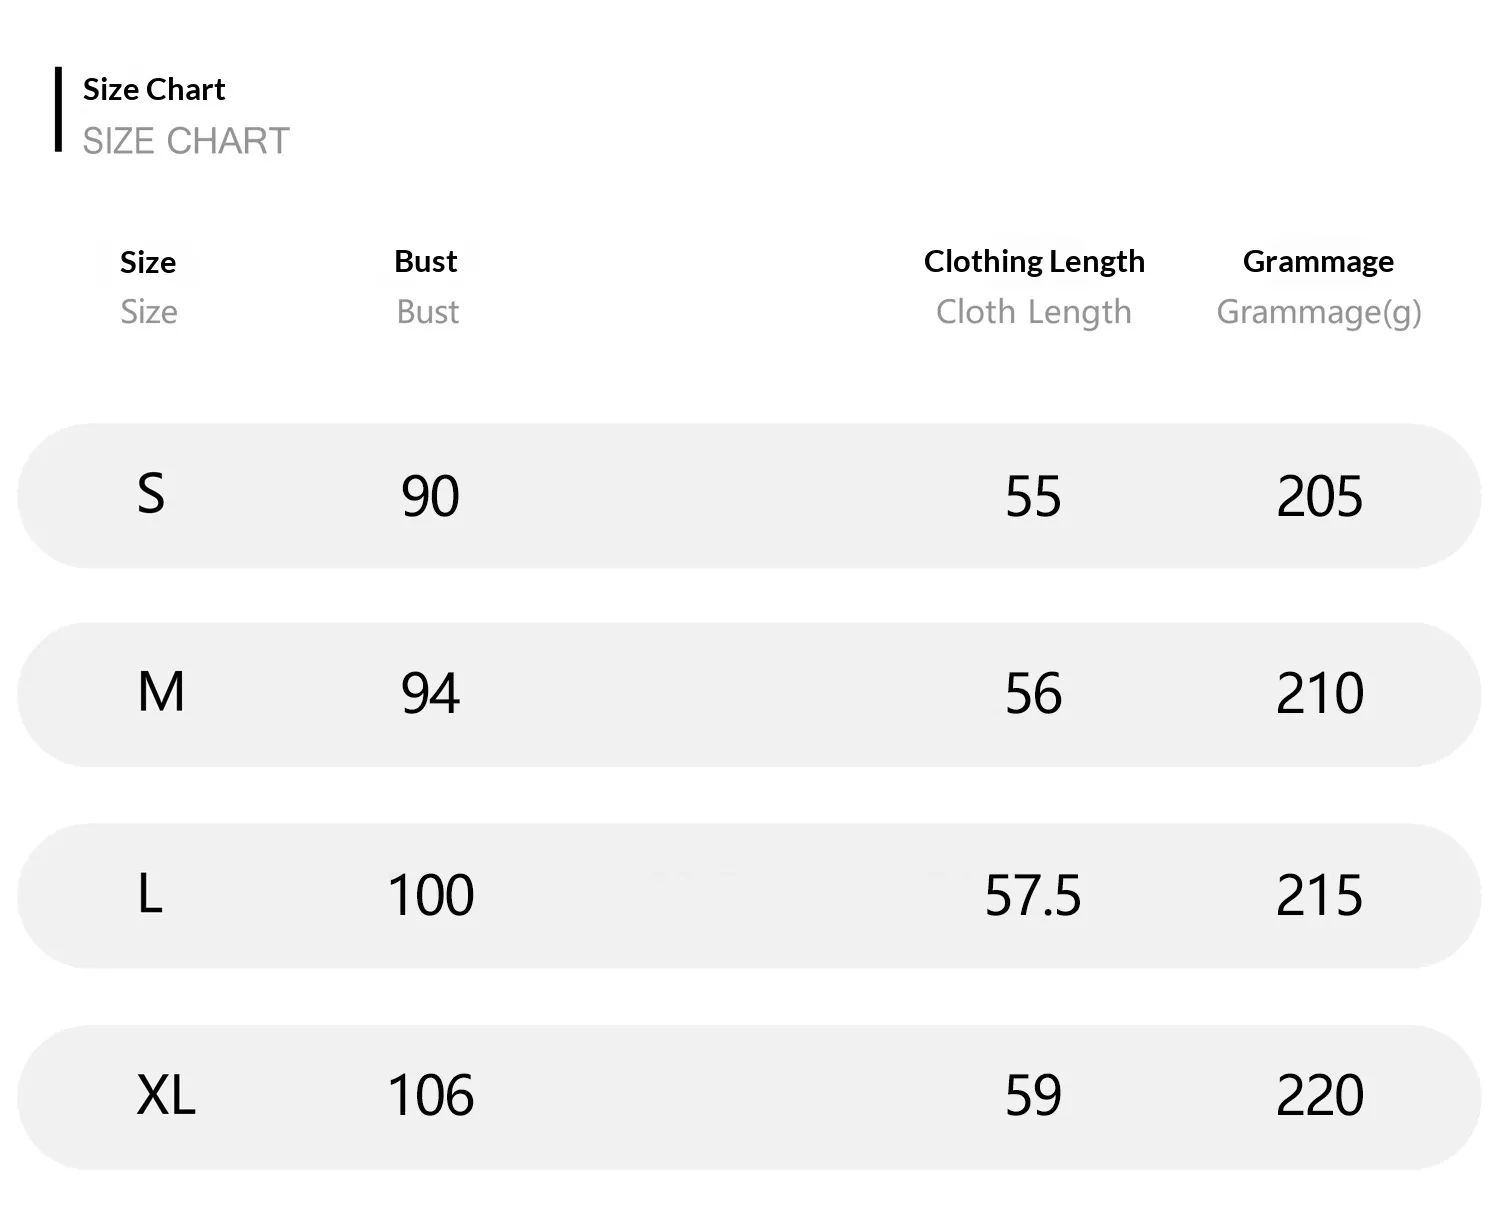Image resolution: width=1500 pixels, height=1226 pixels.
Task: Click bust value 94 in M row
Action: click(x=430, y=693)
